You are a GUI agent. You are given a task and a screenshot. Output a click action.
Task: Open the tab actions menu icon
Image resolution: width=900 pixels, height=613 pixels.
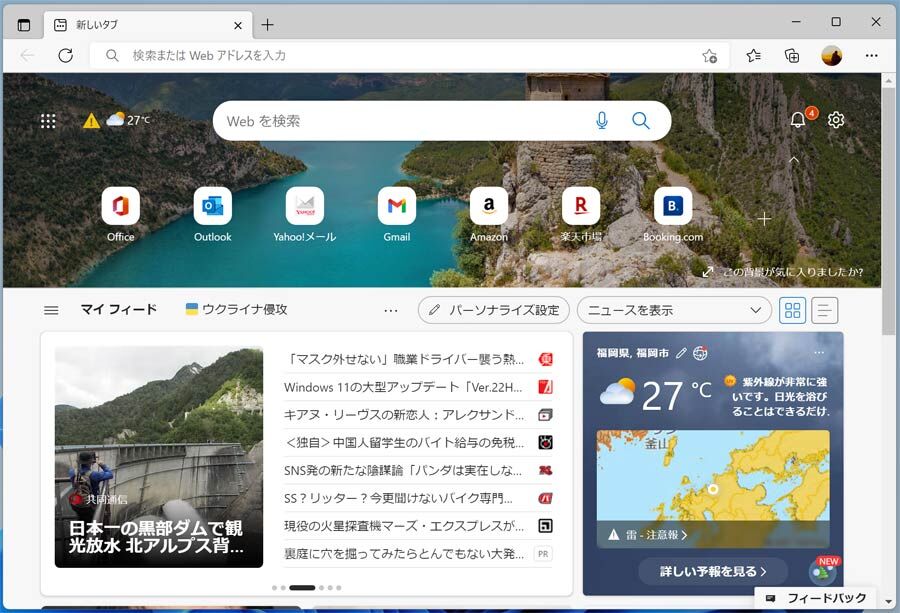(24, 25)
